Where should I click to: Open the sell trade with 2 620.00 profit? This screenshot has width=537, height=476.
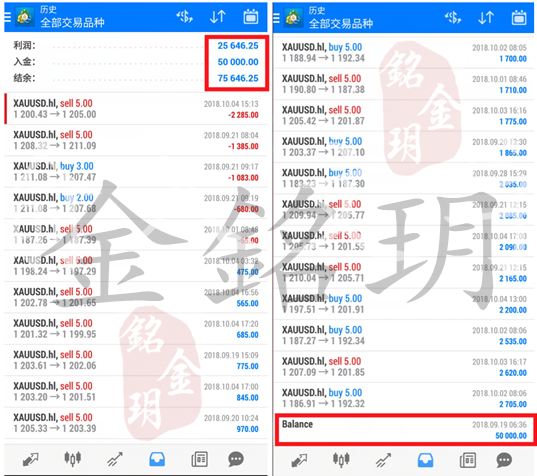[x=404, y=367]
